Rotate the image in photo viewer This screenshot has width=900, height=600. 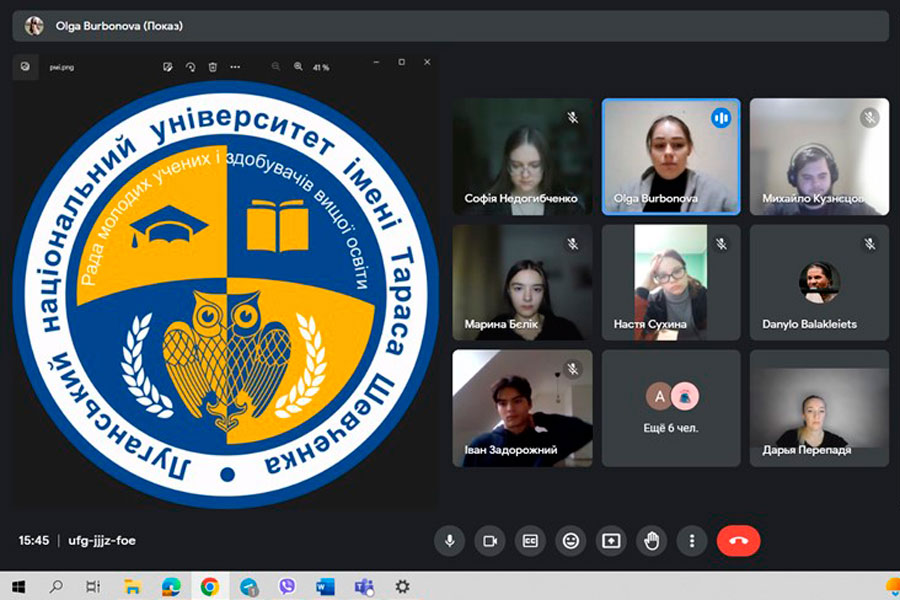(191, 67)
